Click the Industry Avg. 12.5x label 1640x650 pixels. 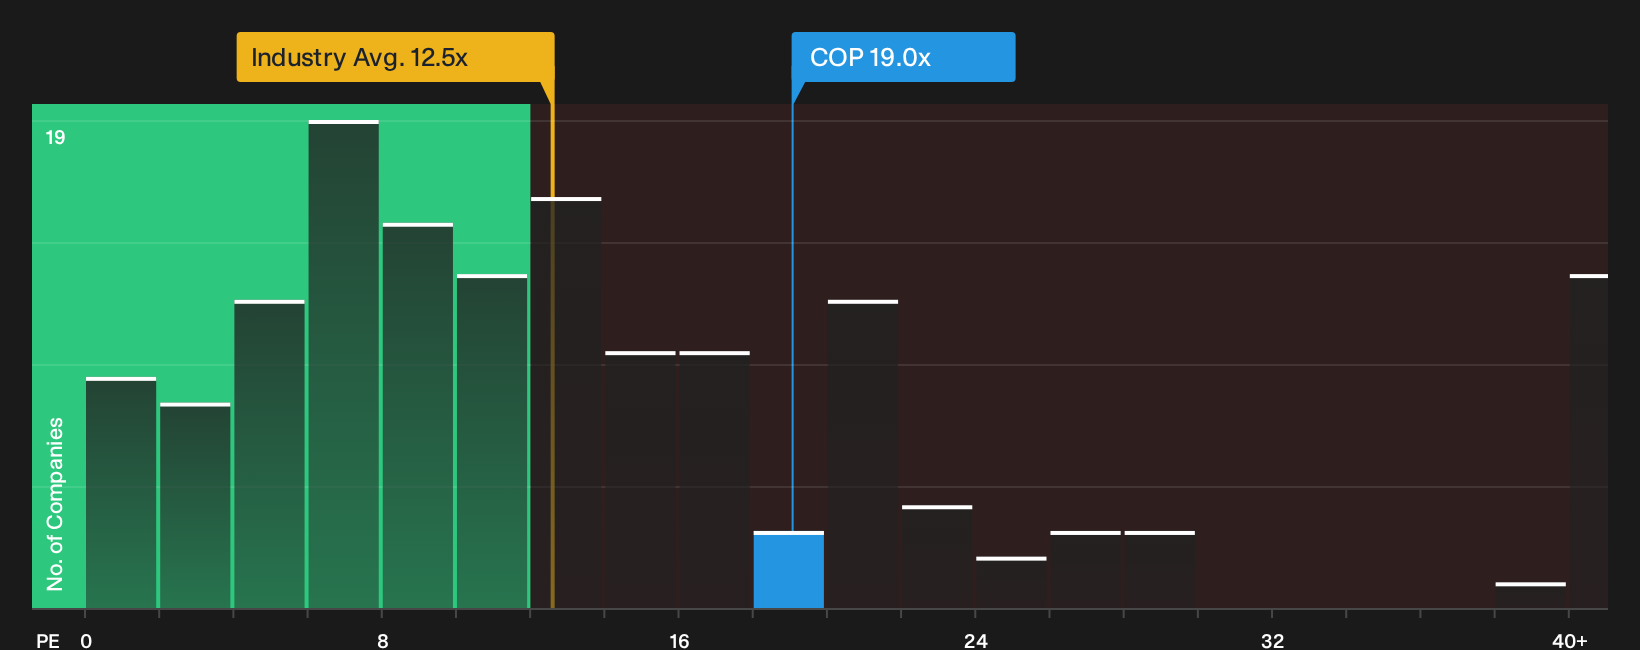point(395,57)
